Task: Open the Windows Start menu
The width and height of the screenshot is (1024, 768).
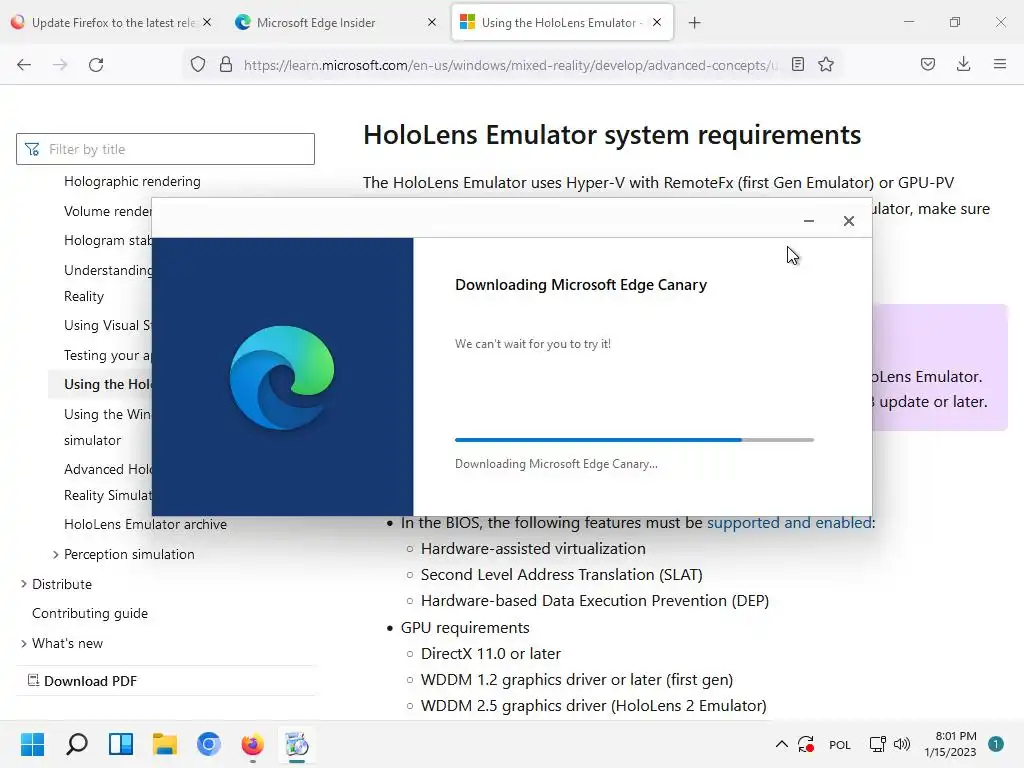Action: tap(32, 744)
